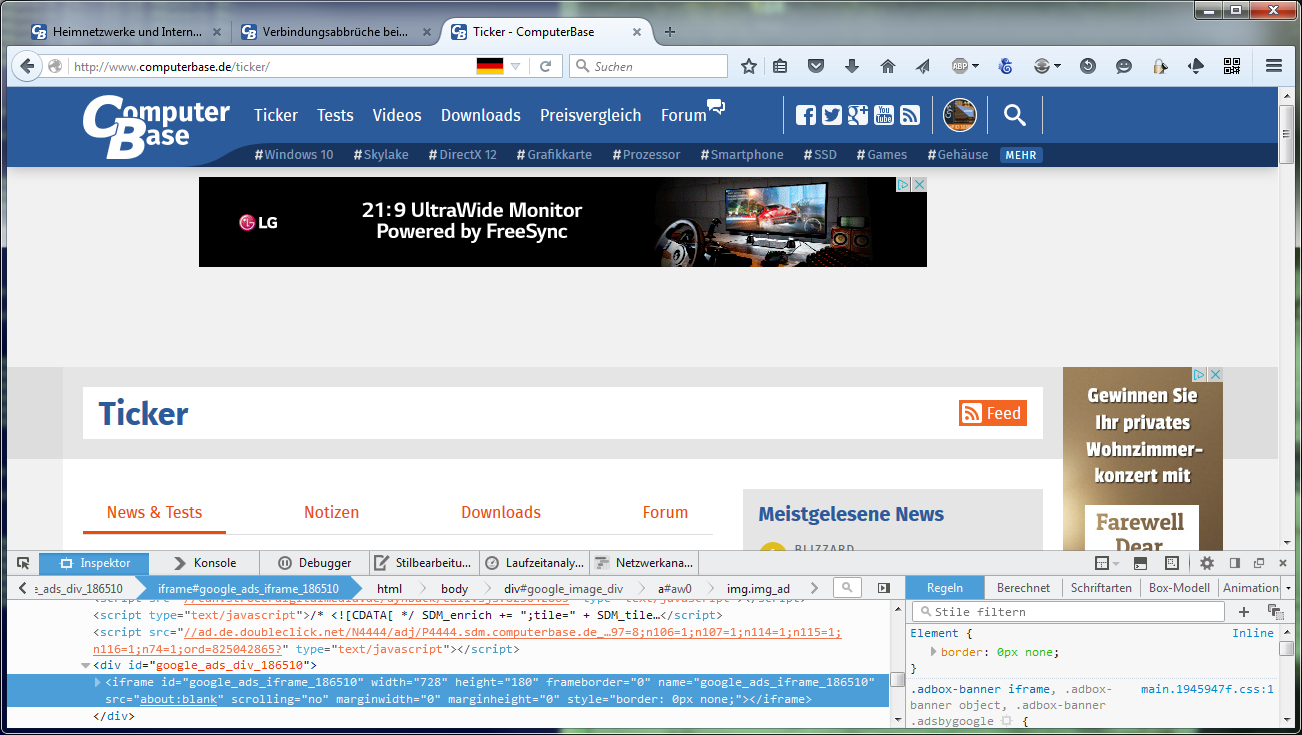
Task: Collapse the inspector sidebar pane
Action: click(884, 588)
